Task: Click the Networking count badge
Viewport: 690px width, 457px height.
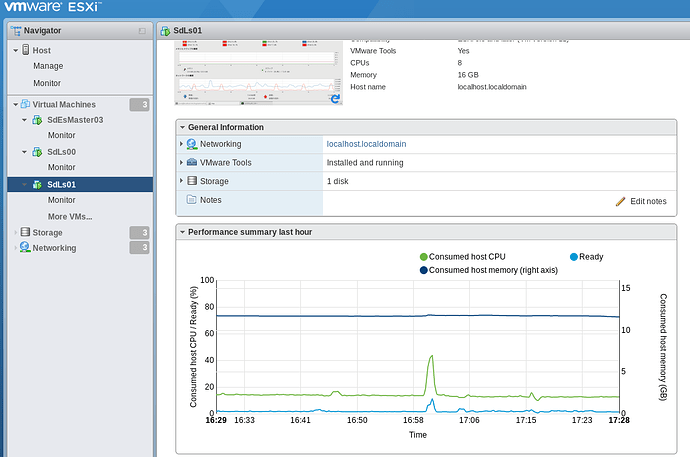Action: [139, 248]
